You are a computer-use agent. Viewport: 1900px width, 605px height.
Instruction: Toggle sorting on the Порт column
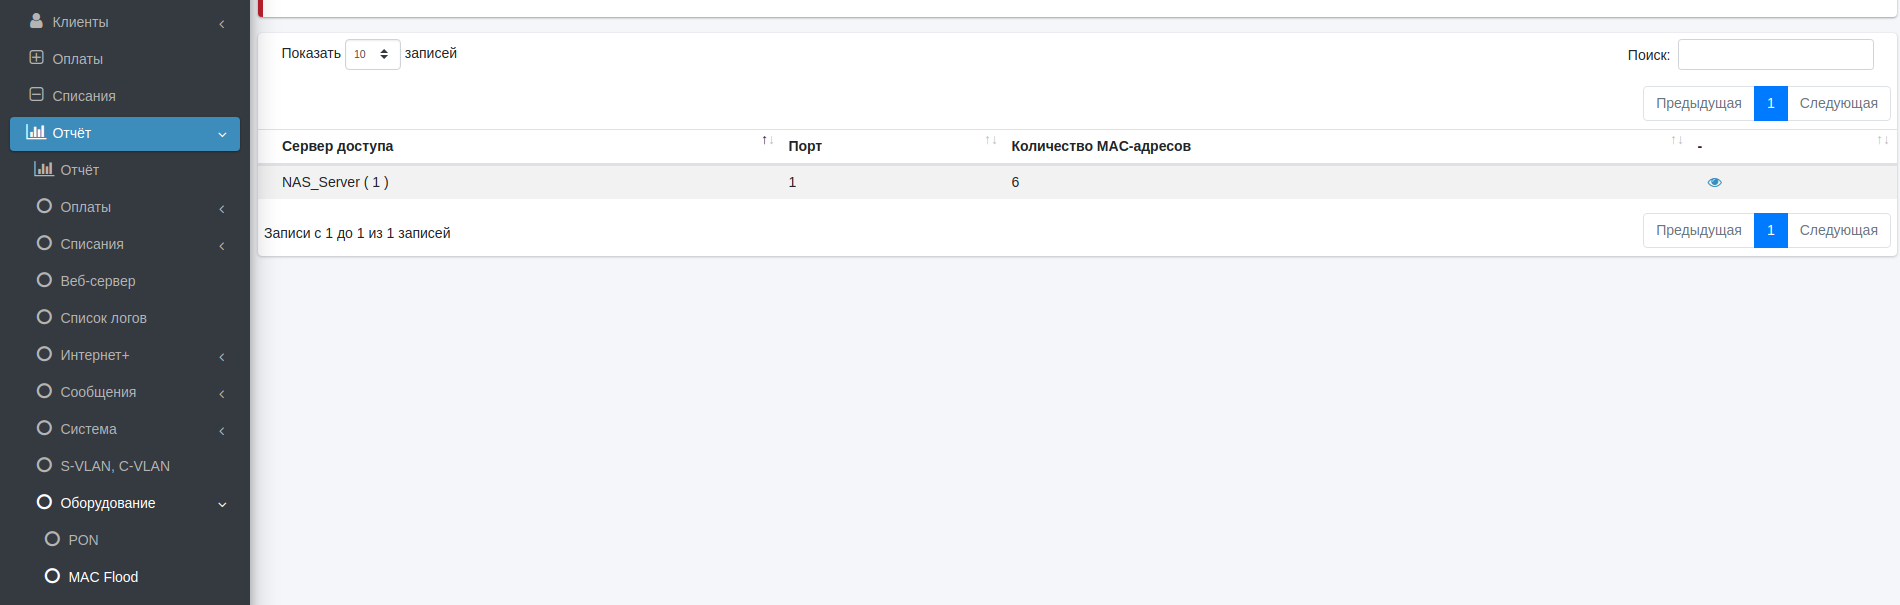coord(804,146)
